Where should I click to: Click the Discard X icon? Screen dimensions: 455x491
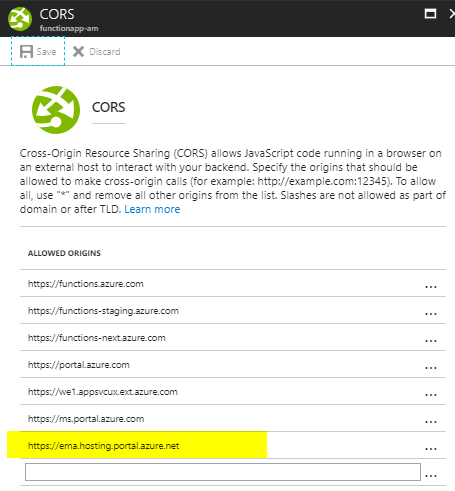tap(78, 52)
